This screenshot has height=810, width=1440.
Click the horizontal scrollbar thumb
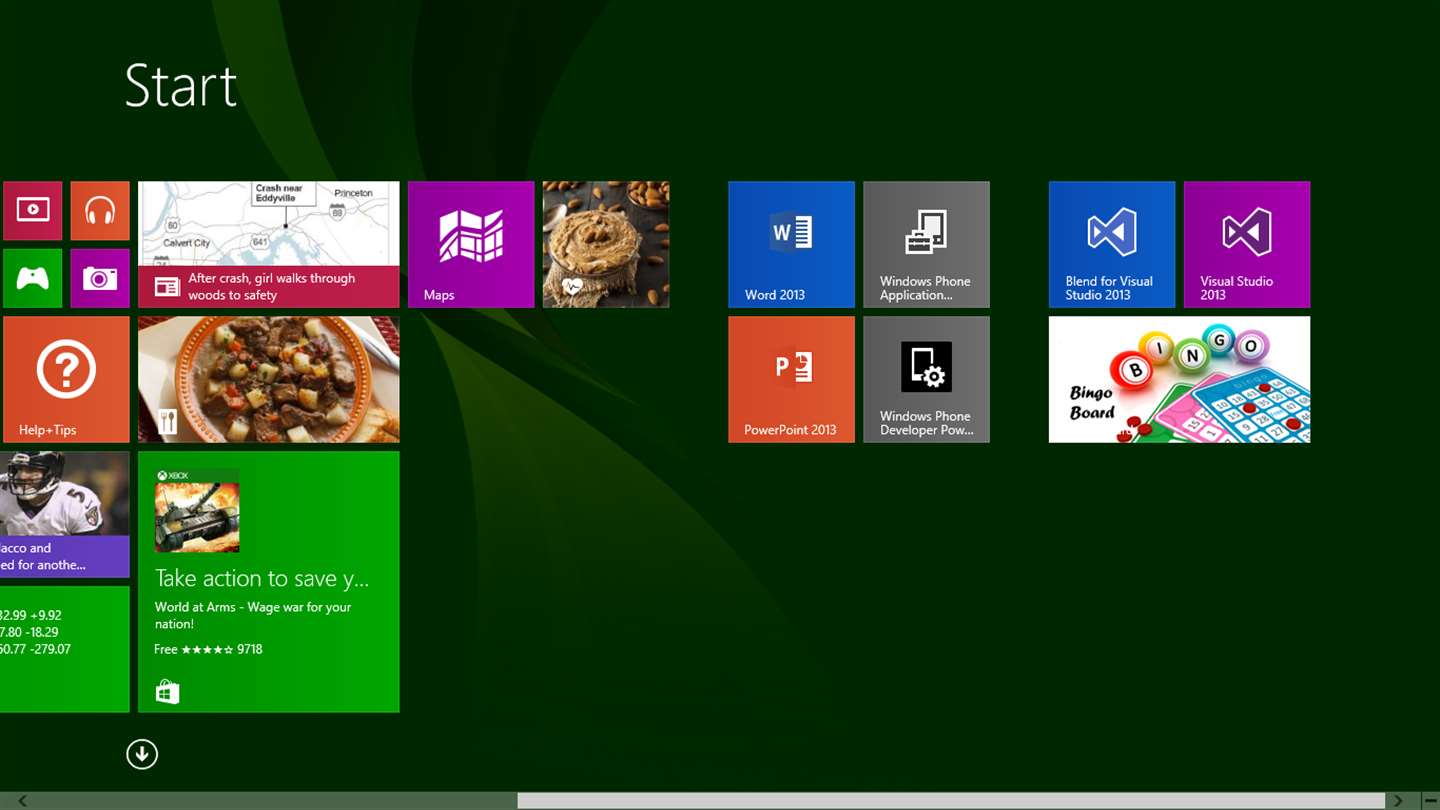pos(951,801)
